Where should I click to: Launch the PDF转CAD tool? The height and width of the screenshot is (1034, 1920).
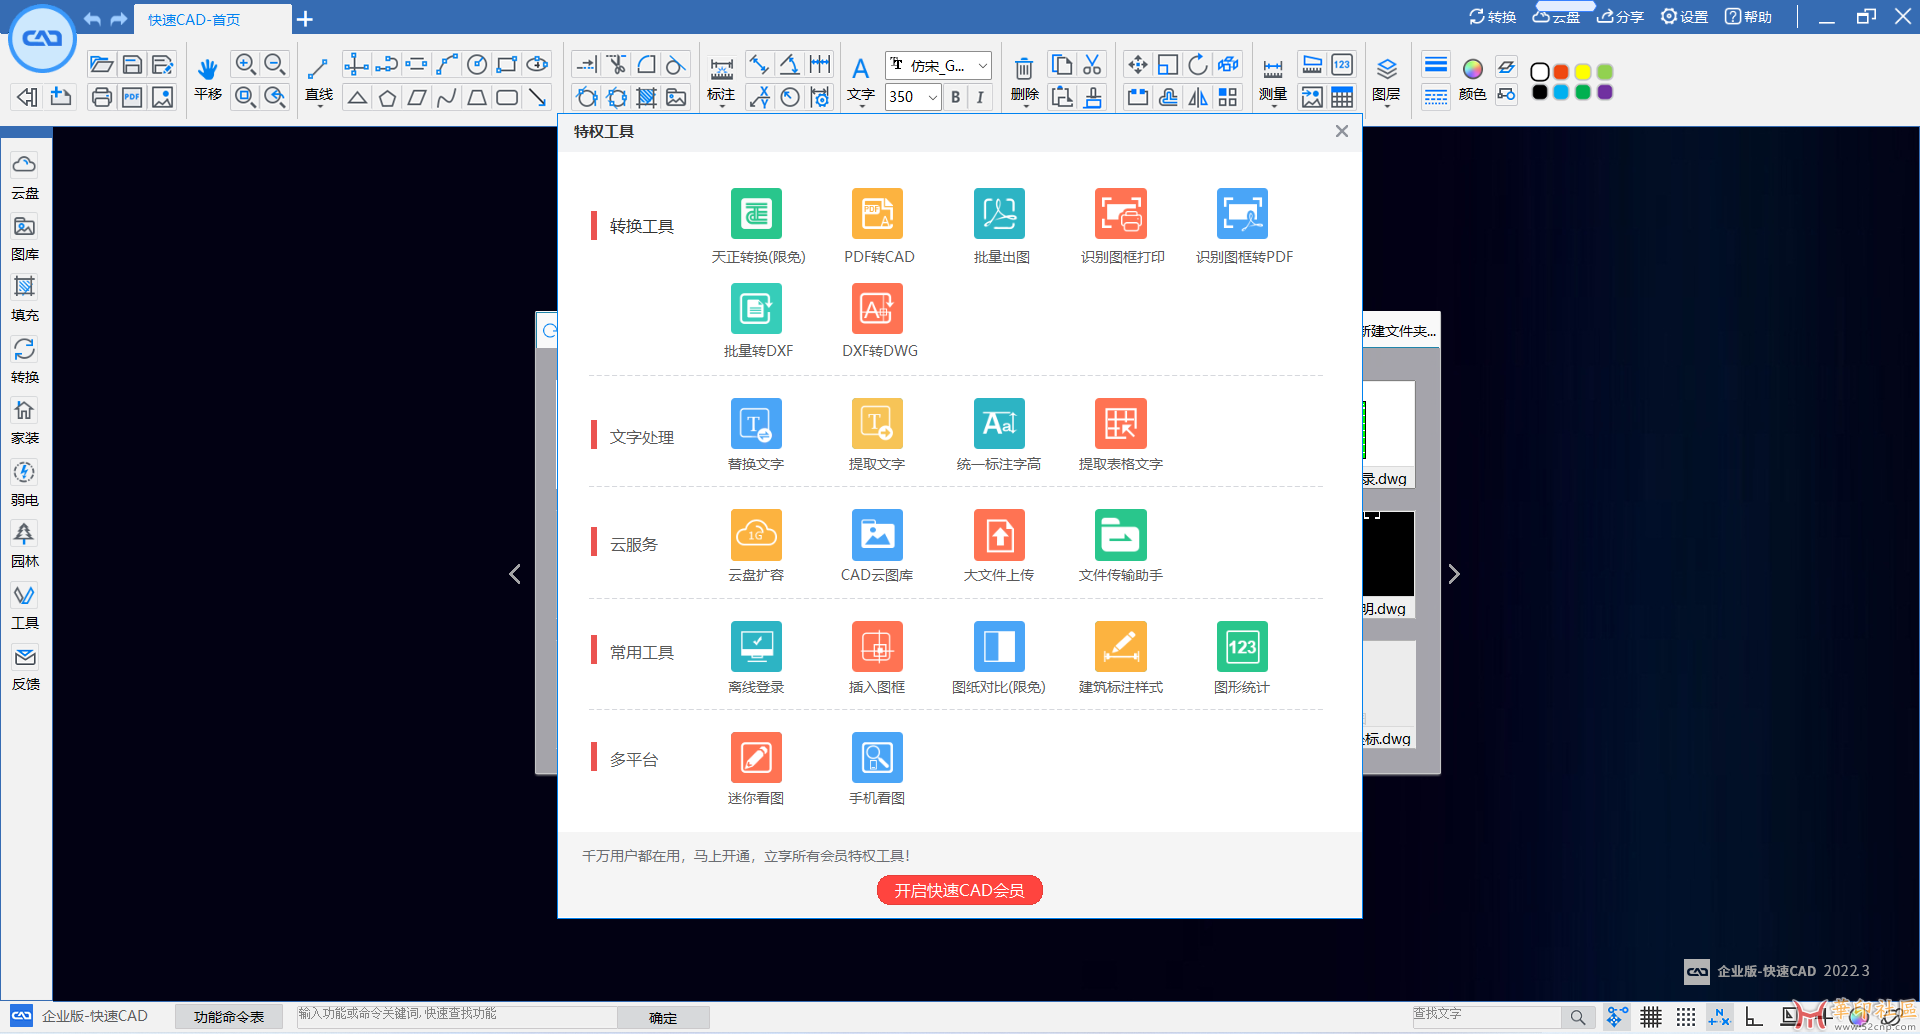878,226
